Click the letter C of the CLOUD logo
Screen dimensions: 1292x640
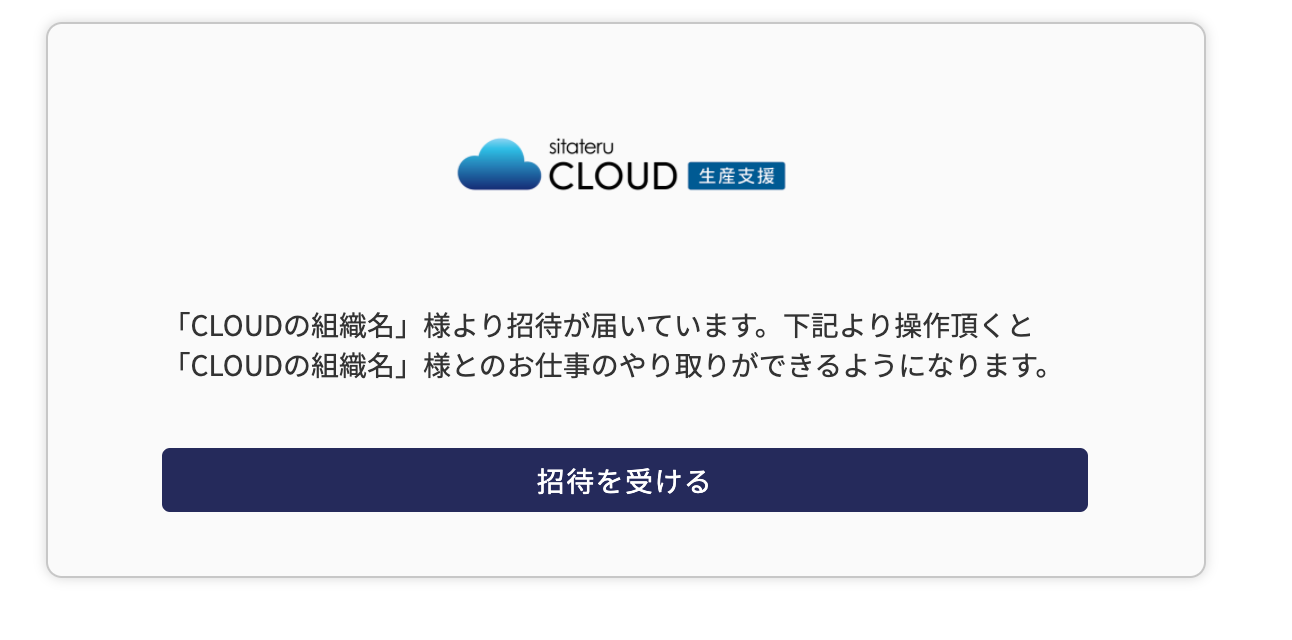coord(560,177)
